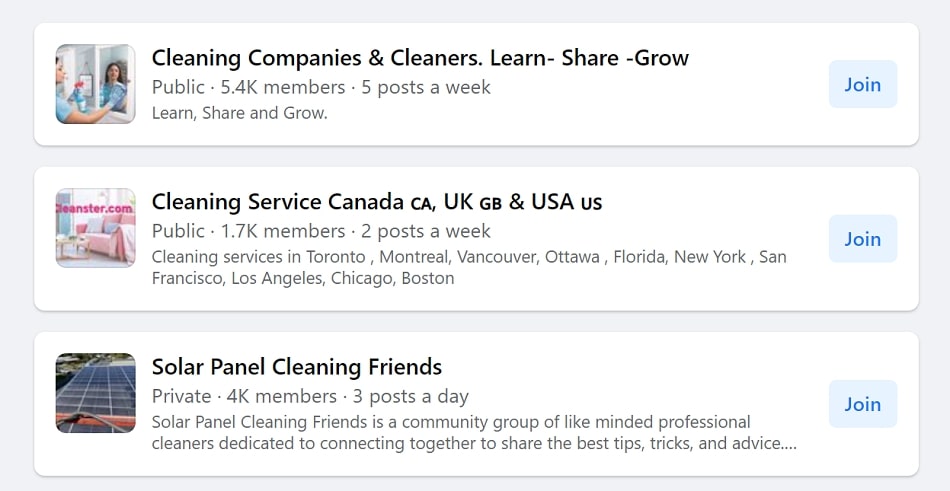The height and width of the screenshot is (491, 950).
Task: Join the Cleaning Service Canada, UK & USA group
Action: click(x=863, y=239)
